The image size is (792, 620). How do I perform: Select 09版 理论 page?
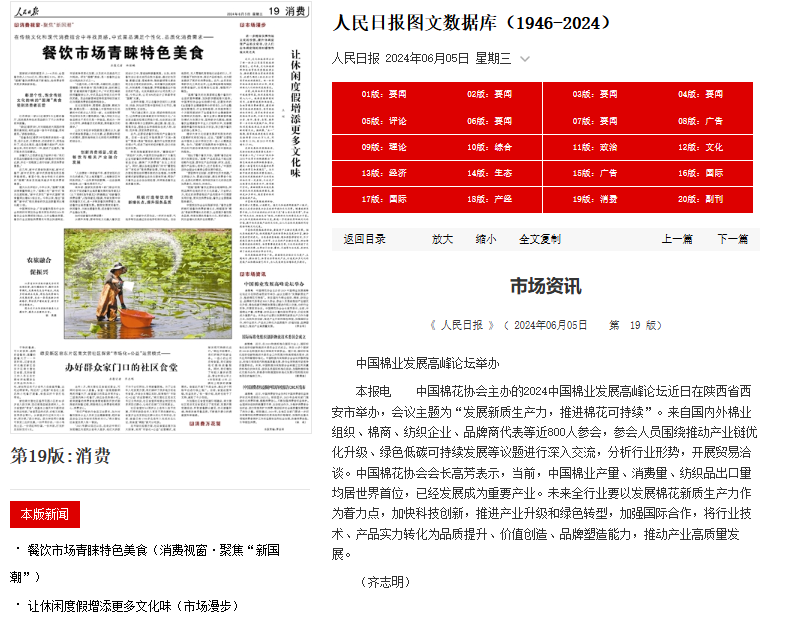[384, 147]
